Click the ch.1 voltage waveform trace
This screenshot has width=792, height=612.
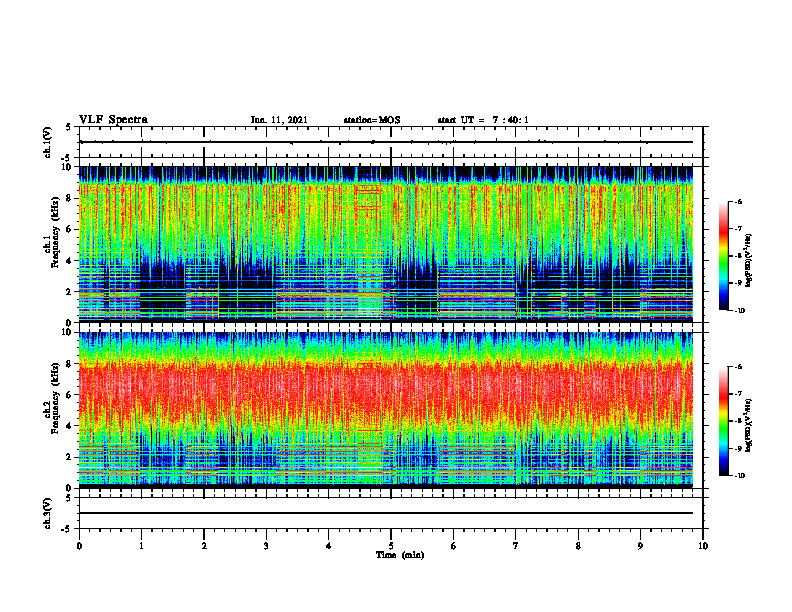386,142
